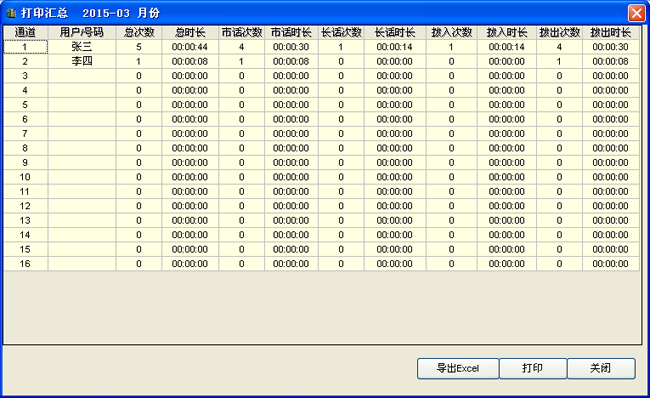Select channel 14 cell
650x398 pixels.
pyautogui.click(x=25, y=235)
